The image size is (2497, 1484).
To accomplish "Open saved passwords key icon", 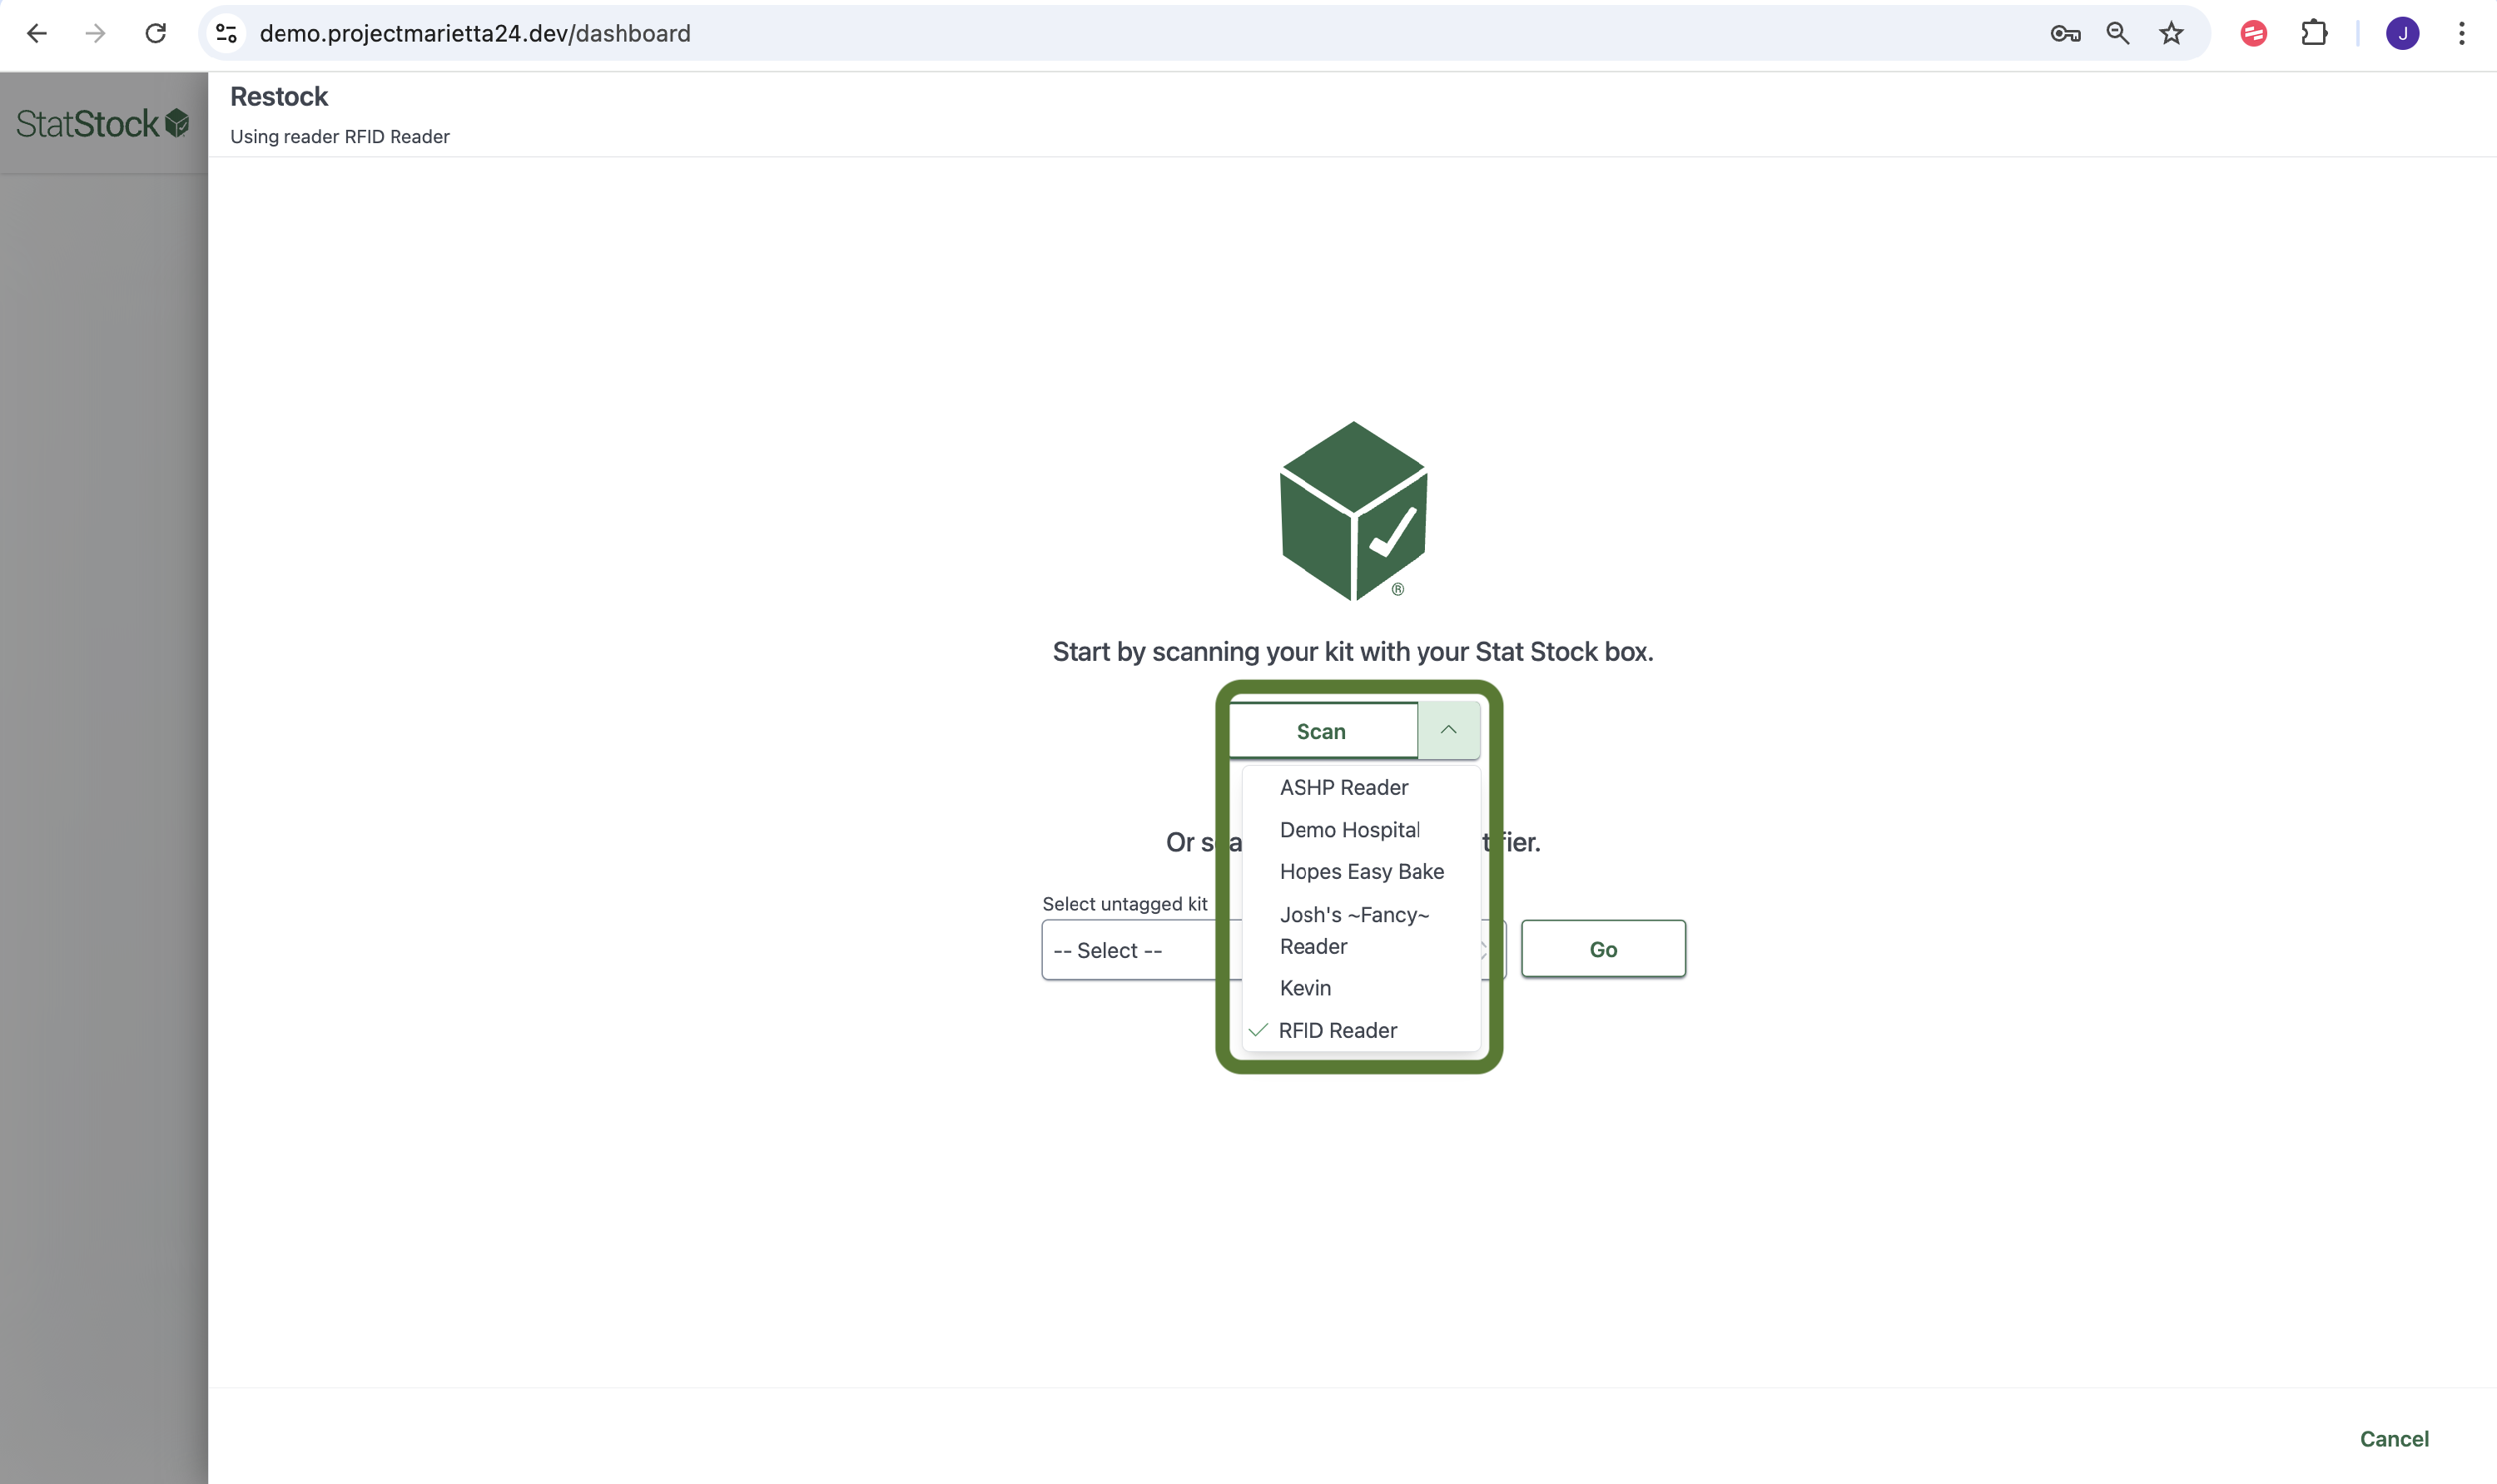I will tap(2065, 33).
